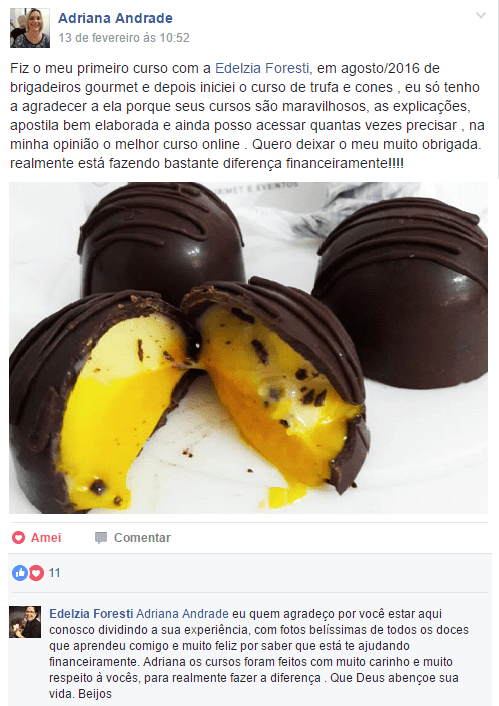
Task: Click the speech bubble icon beside Comentar
Action: coord(101,538)
